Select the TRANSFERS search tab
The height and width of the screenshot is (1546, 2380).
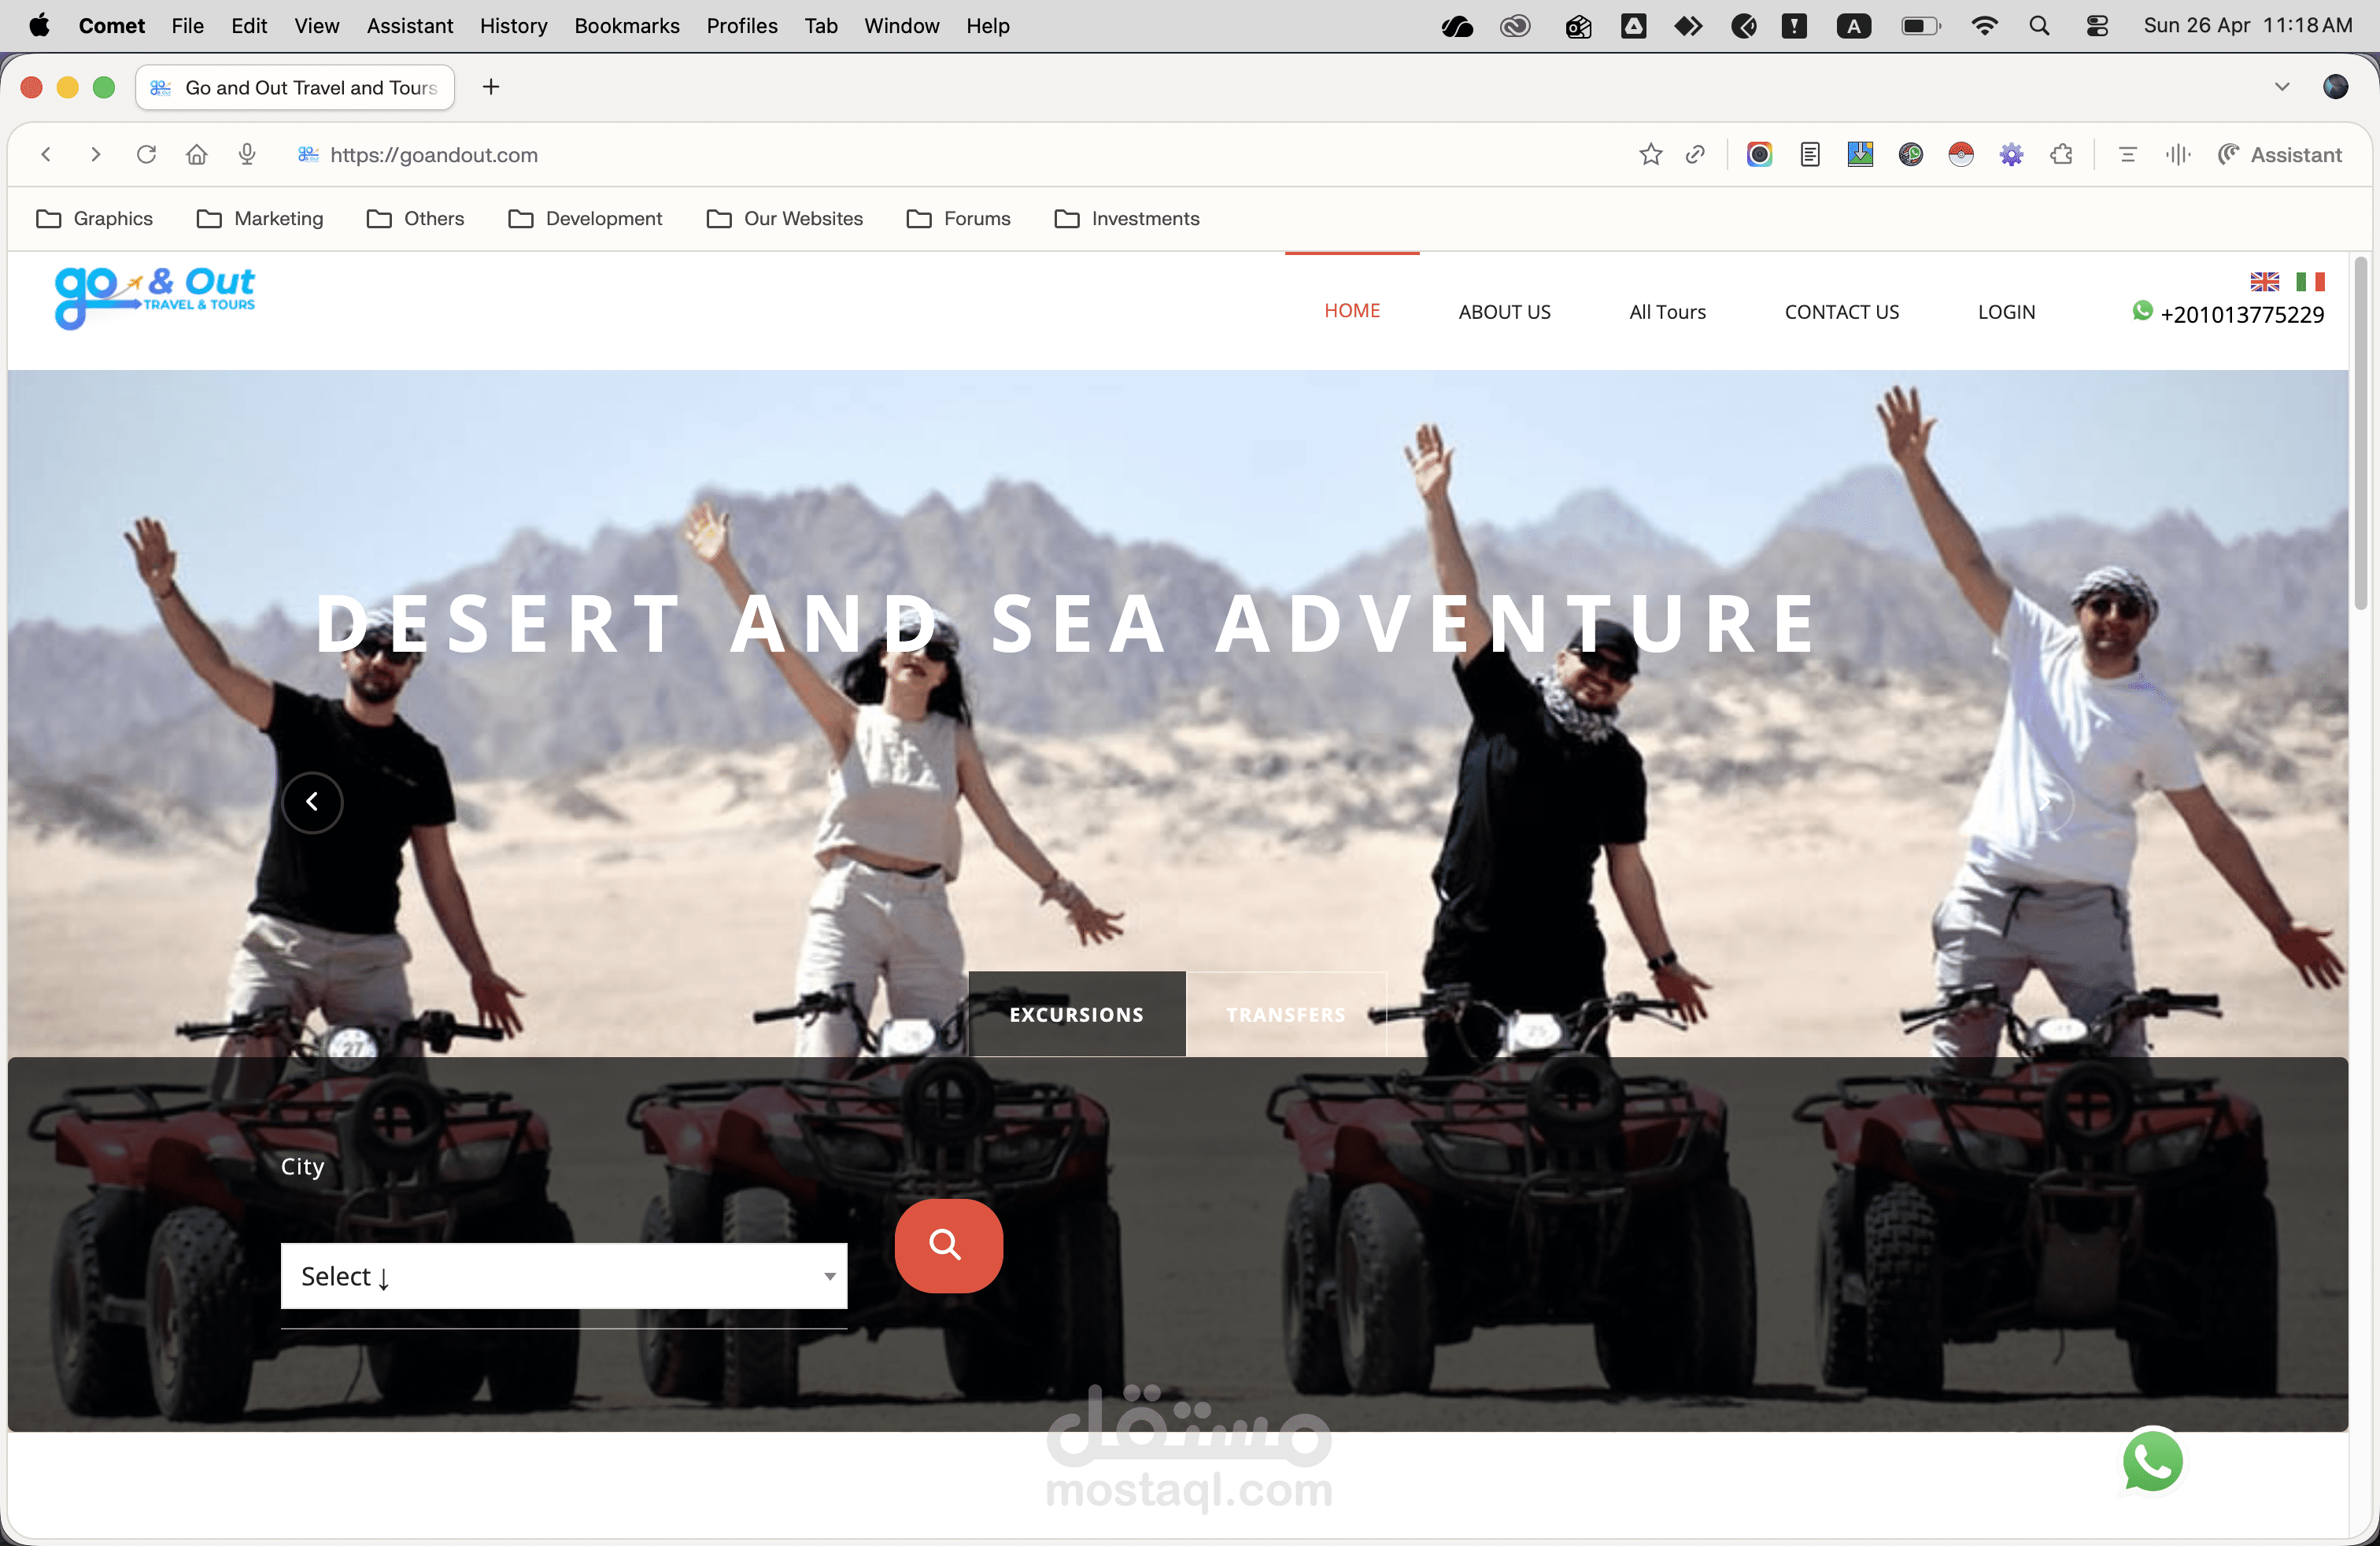pos(1286,1014)
